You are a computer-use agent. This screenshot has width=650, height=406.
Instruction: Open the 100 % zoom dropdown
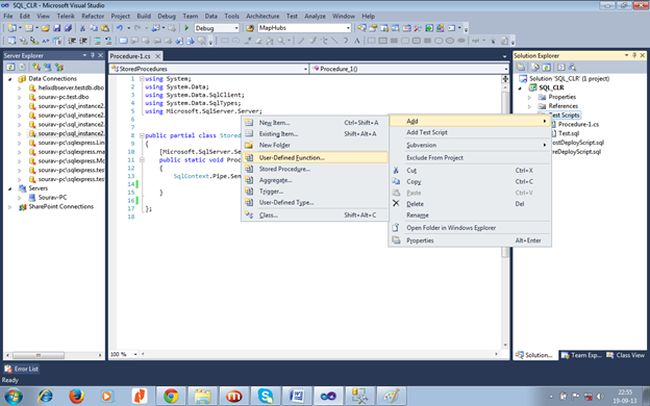point(135,354)
